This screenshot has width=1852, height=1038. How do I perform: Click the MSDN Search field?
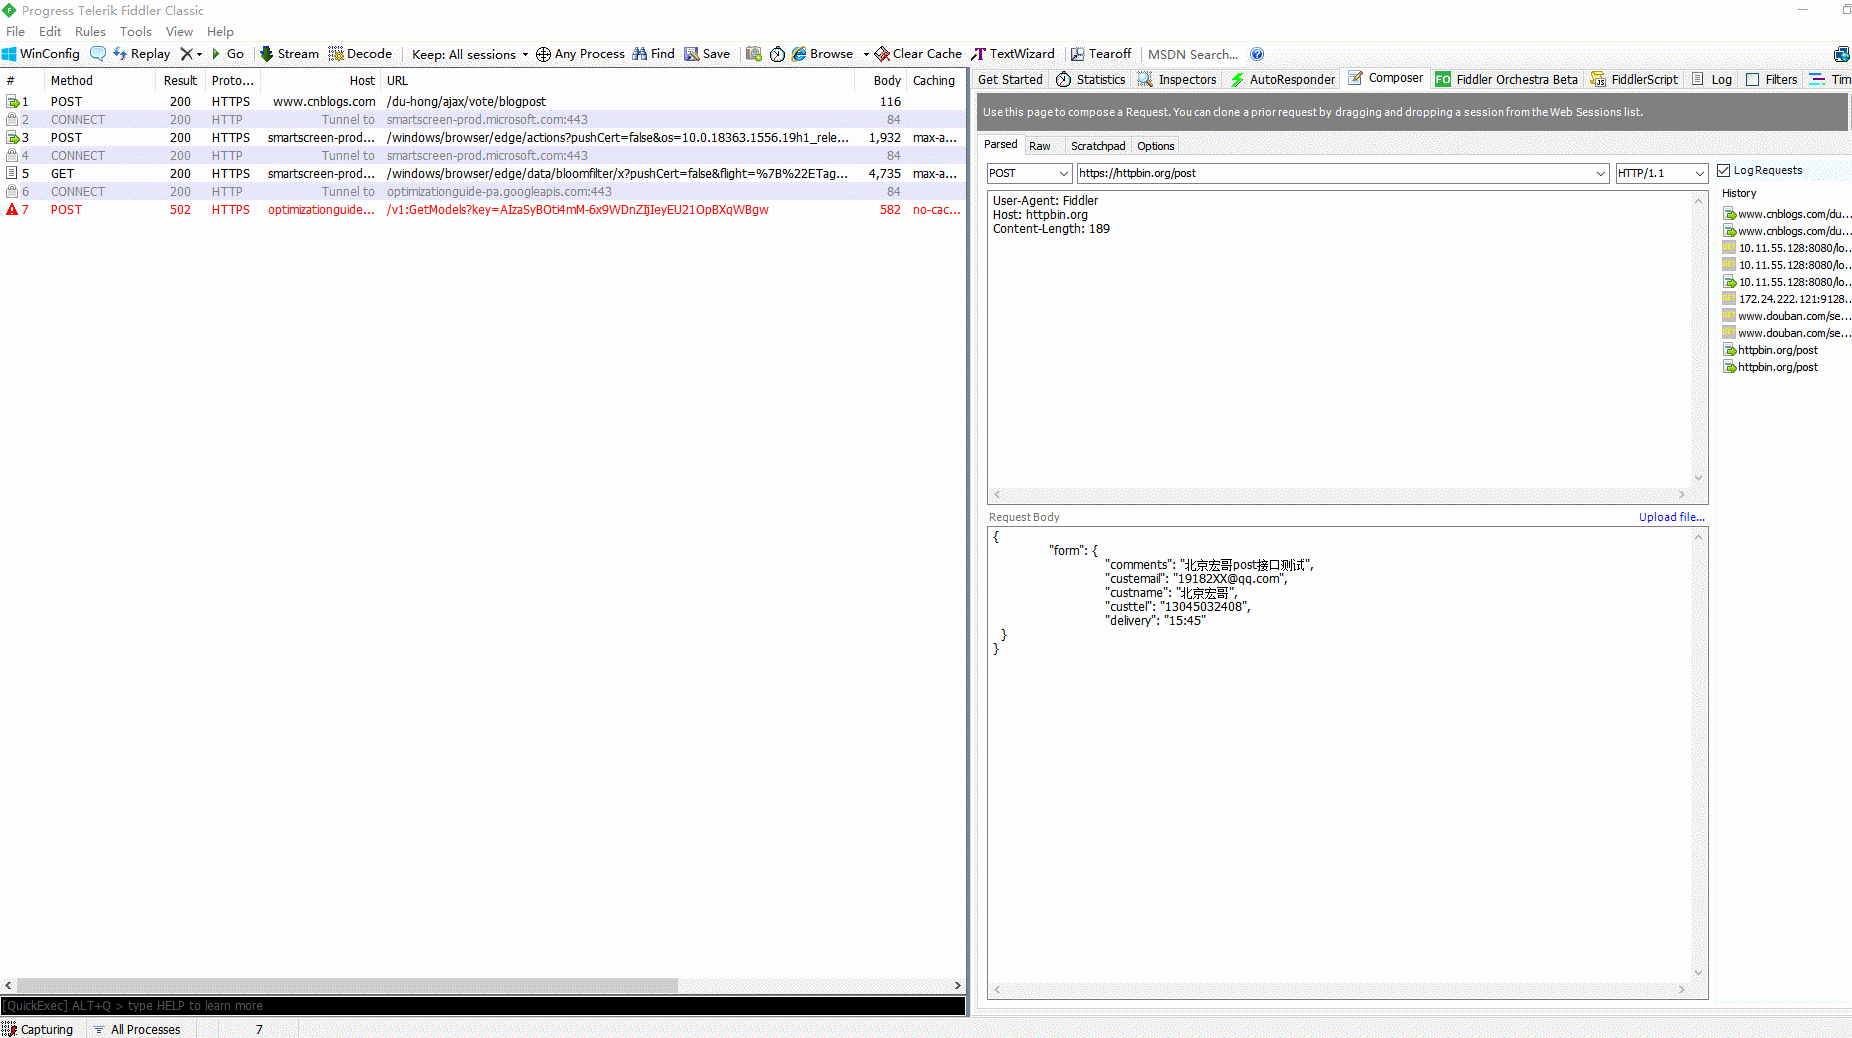click(x=1193, y=54)
